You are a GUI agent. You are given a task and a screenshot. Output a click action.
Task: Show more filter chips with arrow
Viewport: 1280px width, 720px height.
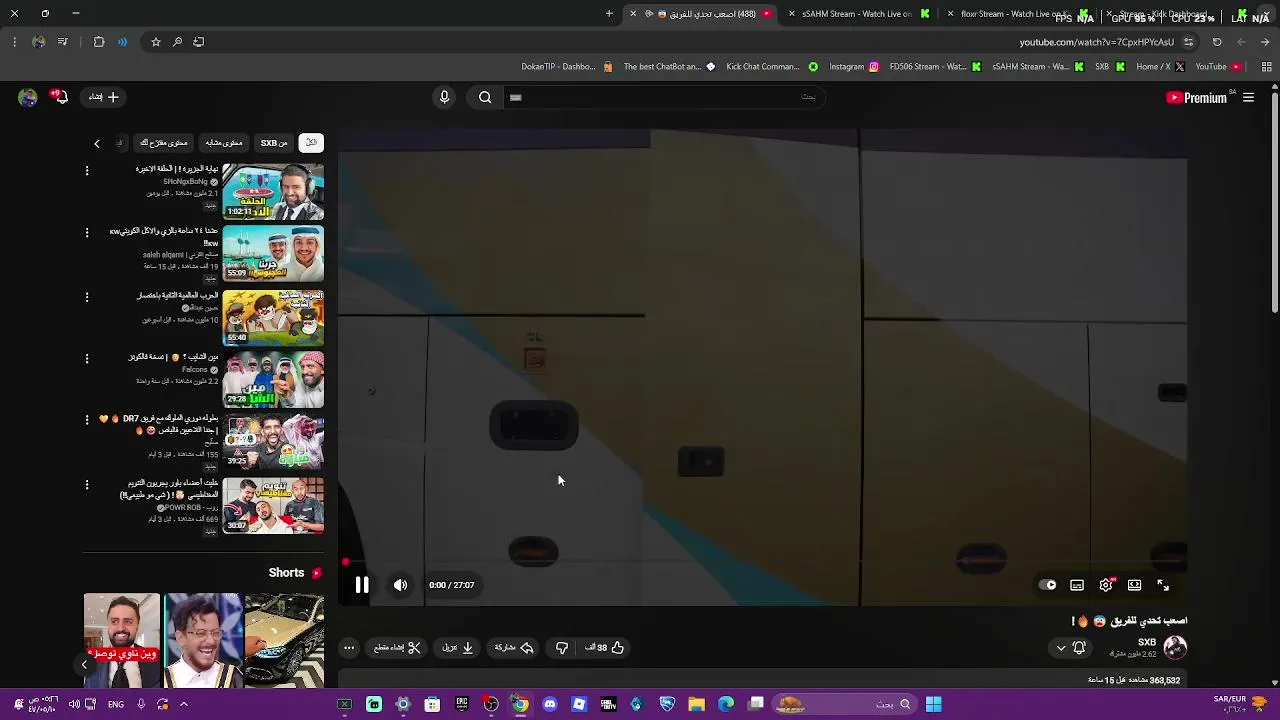(97, 143)
